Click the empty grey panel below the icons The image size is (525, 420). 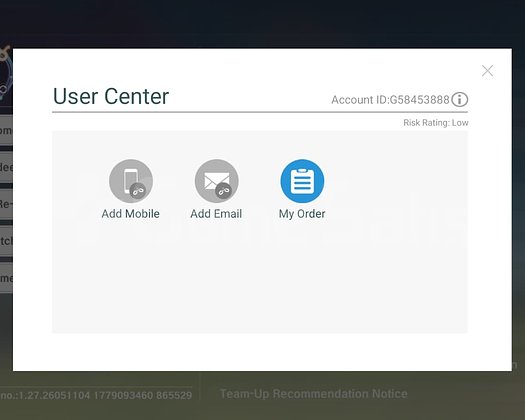pyautogui.click(x=260, y=278)
